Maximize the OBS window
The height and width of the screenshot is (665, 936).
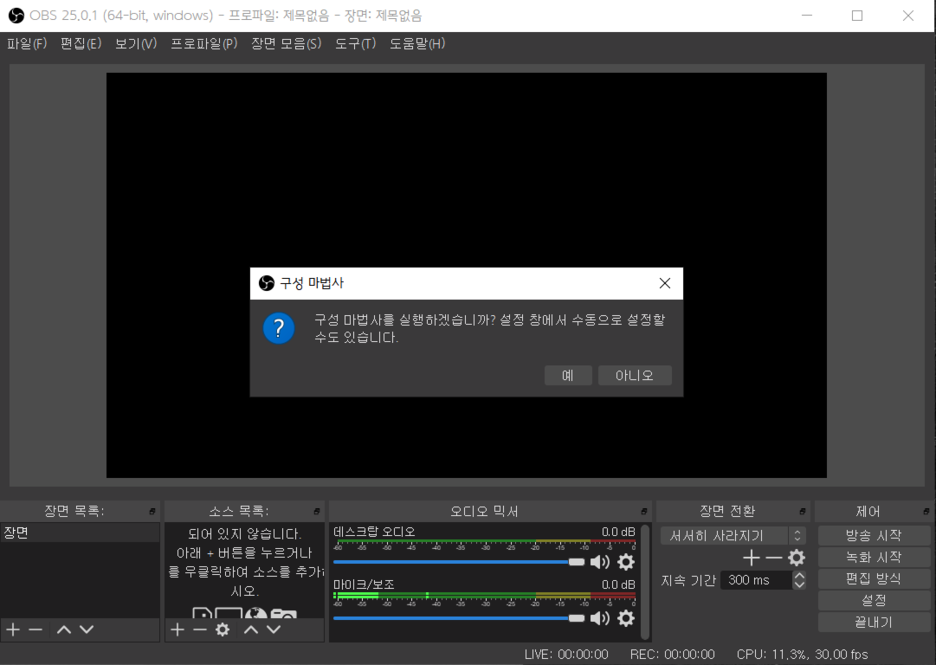857,16
